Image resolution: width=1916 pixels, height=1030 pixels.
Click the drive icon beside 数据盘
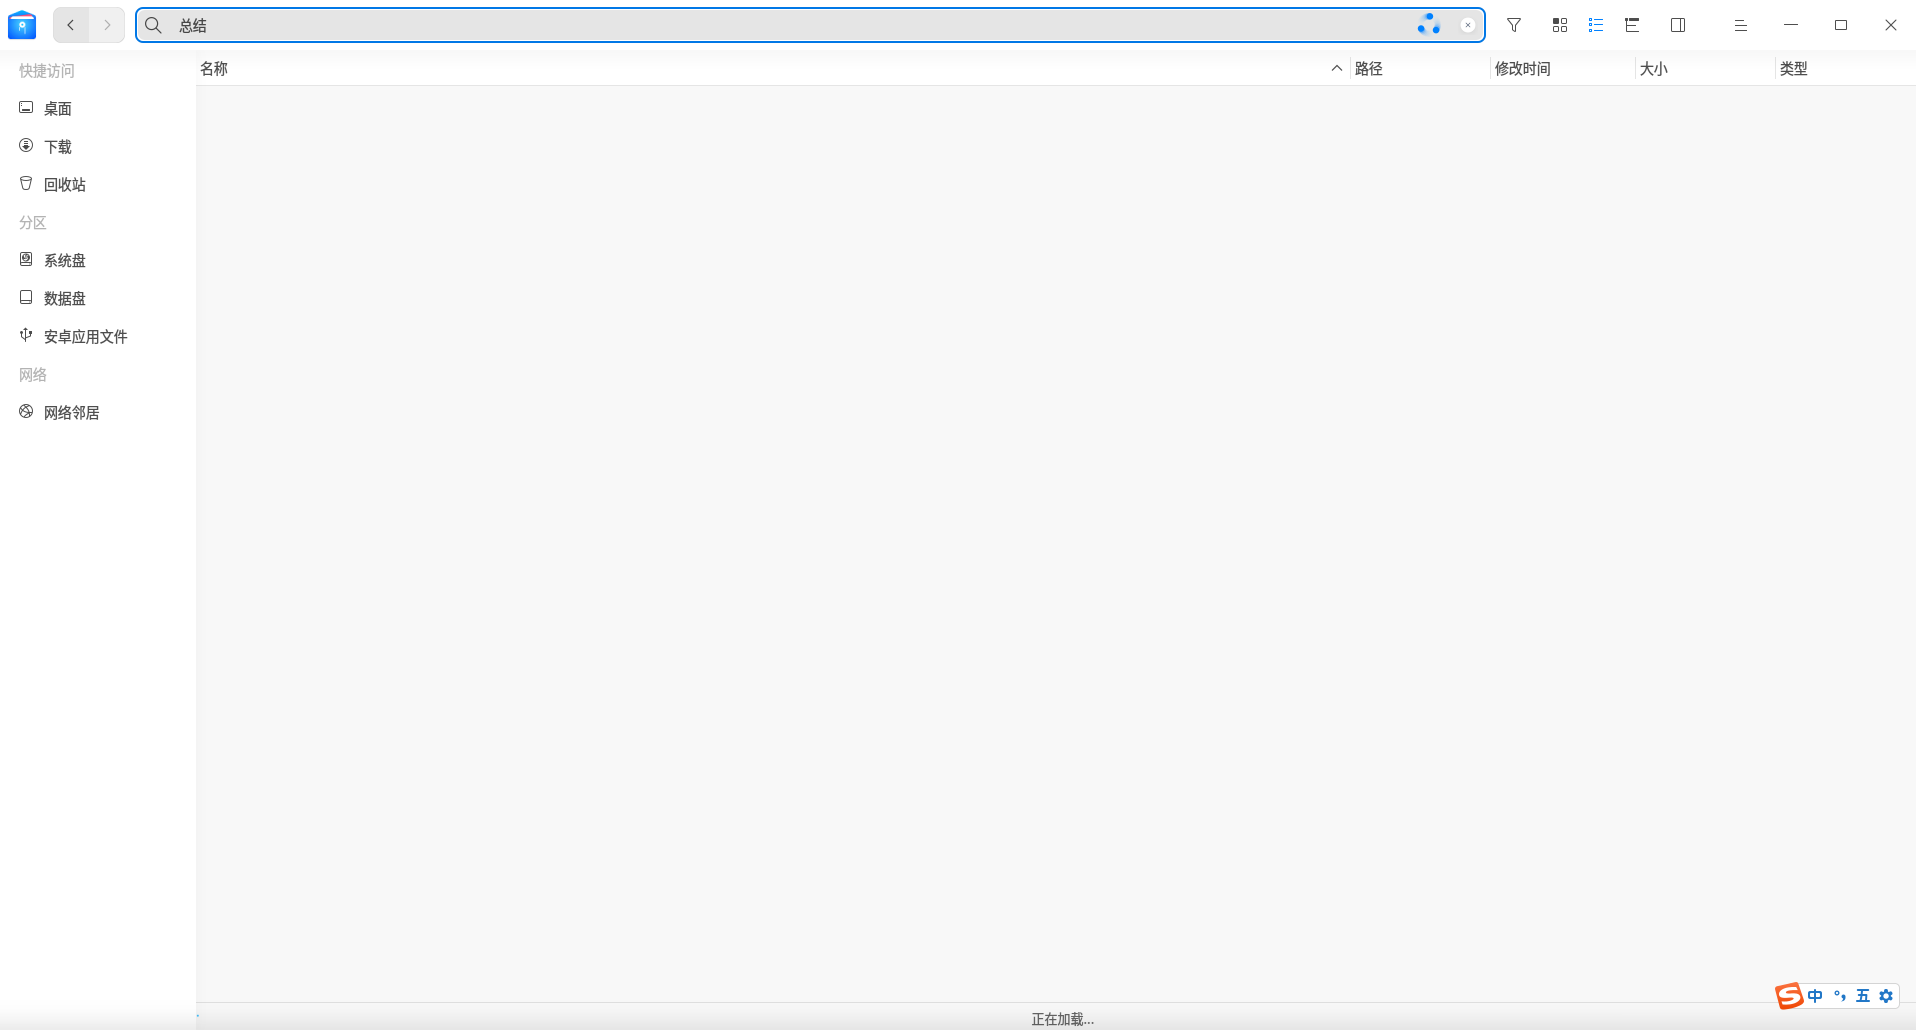(26, 297)
